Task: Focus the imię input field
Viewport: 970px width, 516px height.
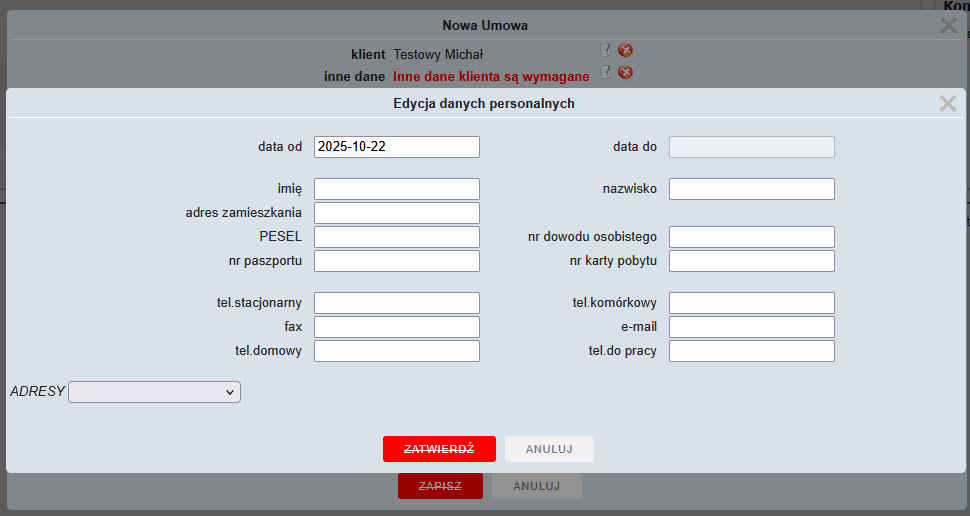Action: (396, 189)
